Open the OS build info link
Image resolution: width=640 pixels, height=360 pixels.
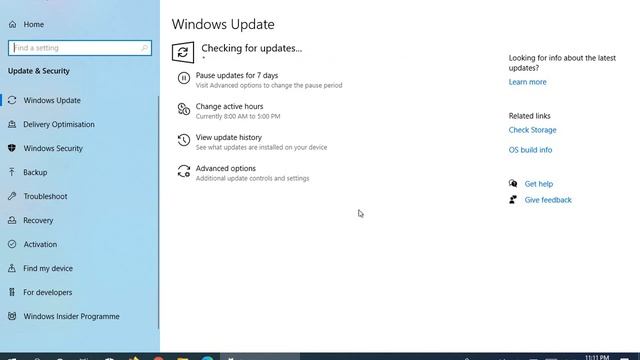coord(530,150)
